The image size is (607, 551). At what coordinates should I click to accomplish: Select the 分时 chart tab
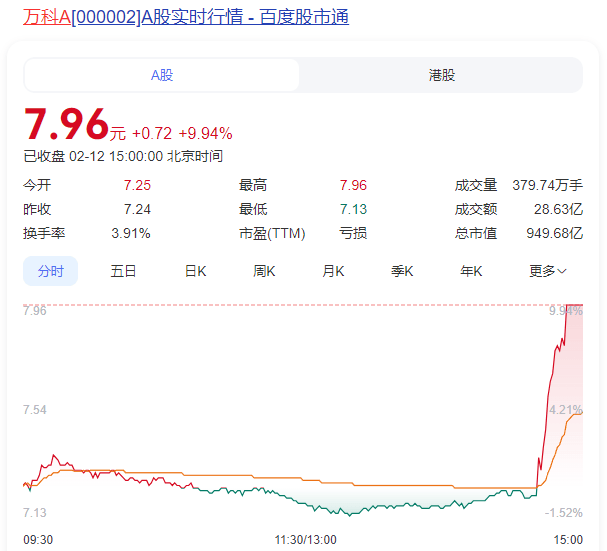click(51, 271)
